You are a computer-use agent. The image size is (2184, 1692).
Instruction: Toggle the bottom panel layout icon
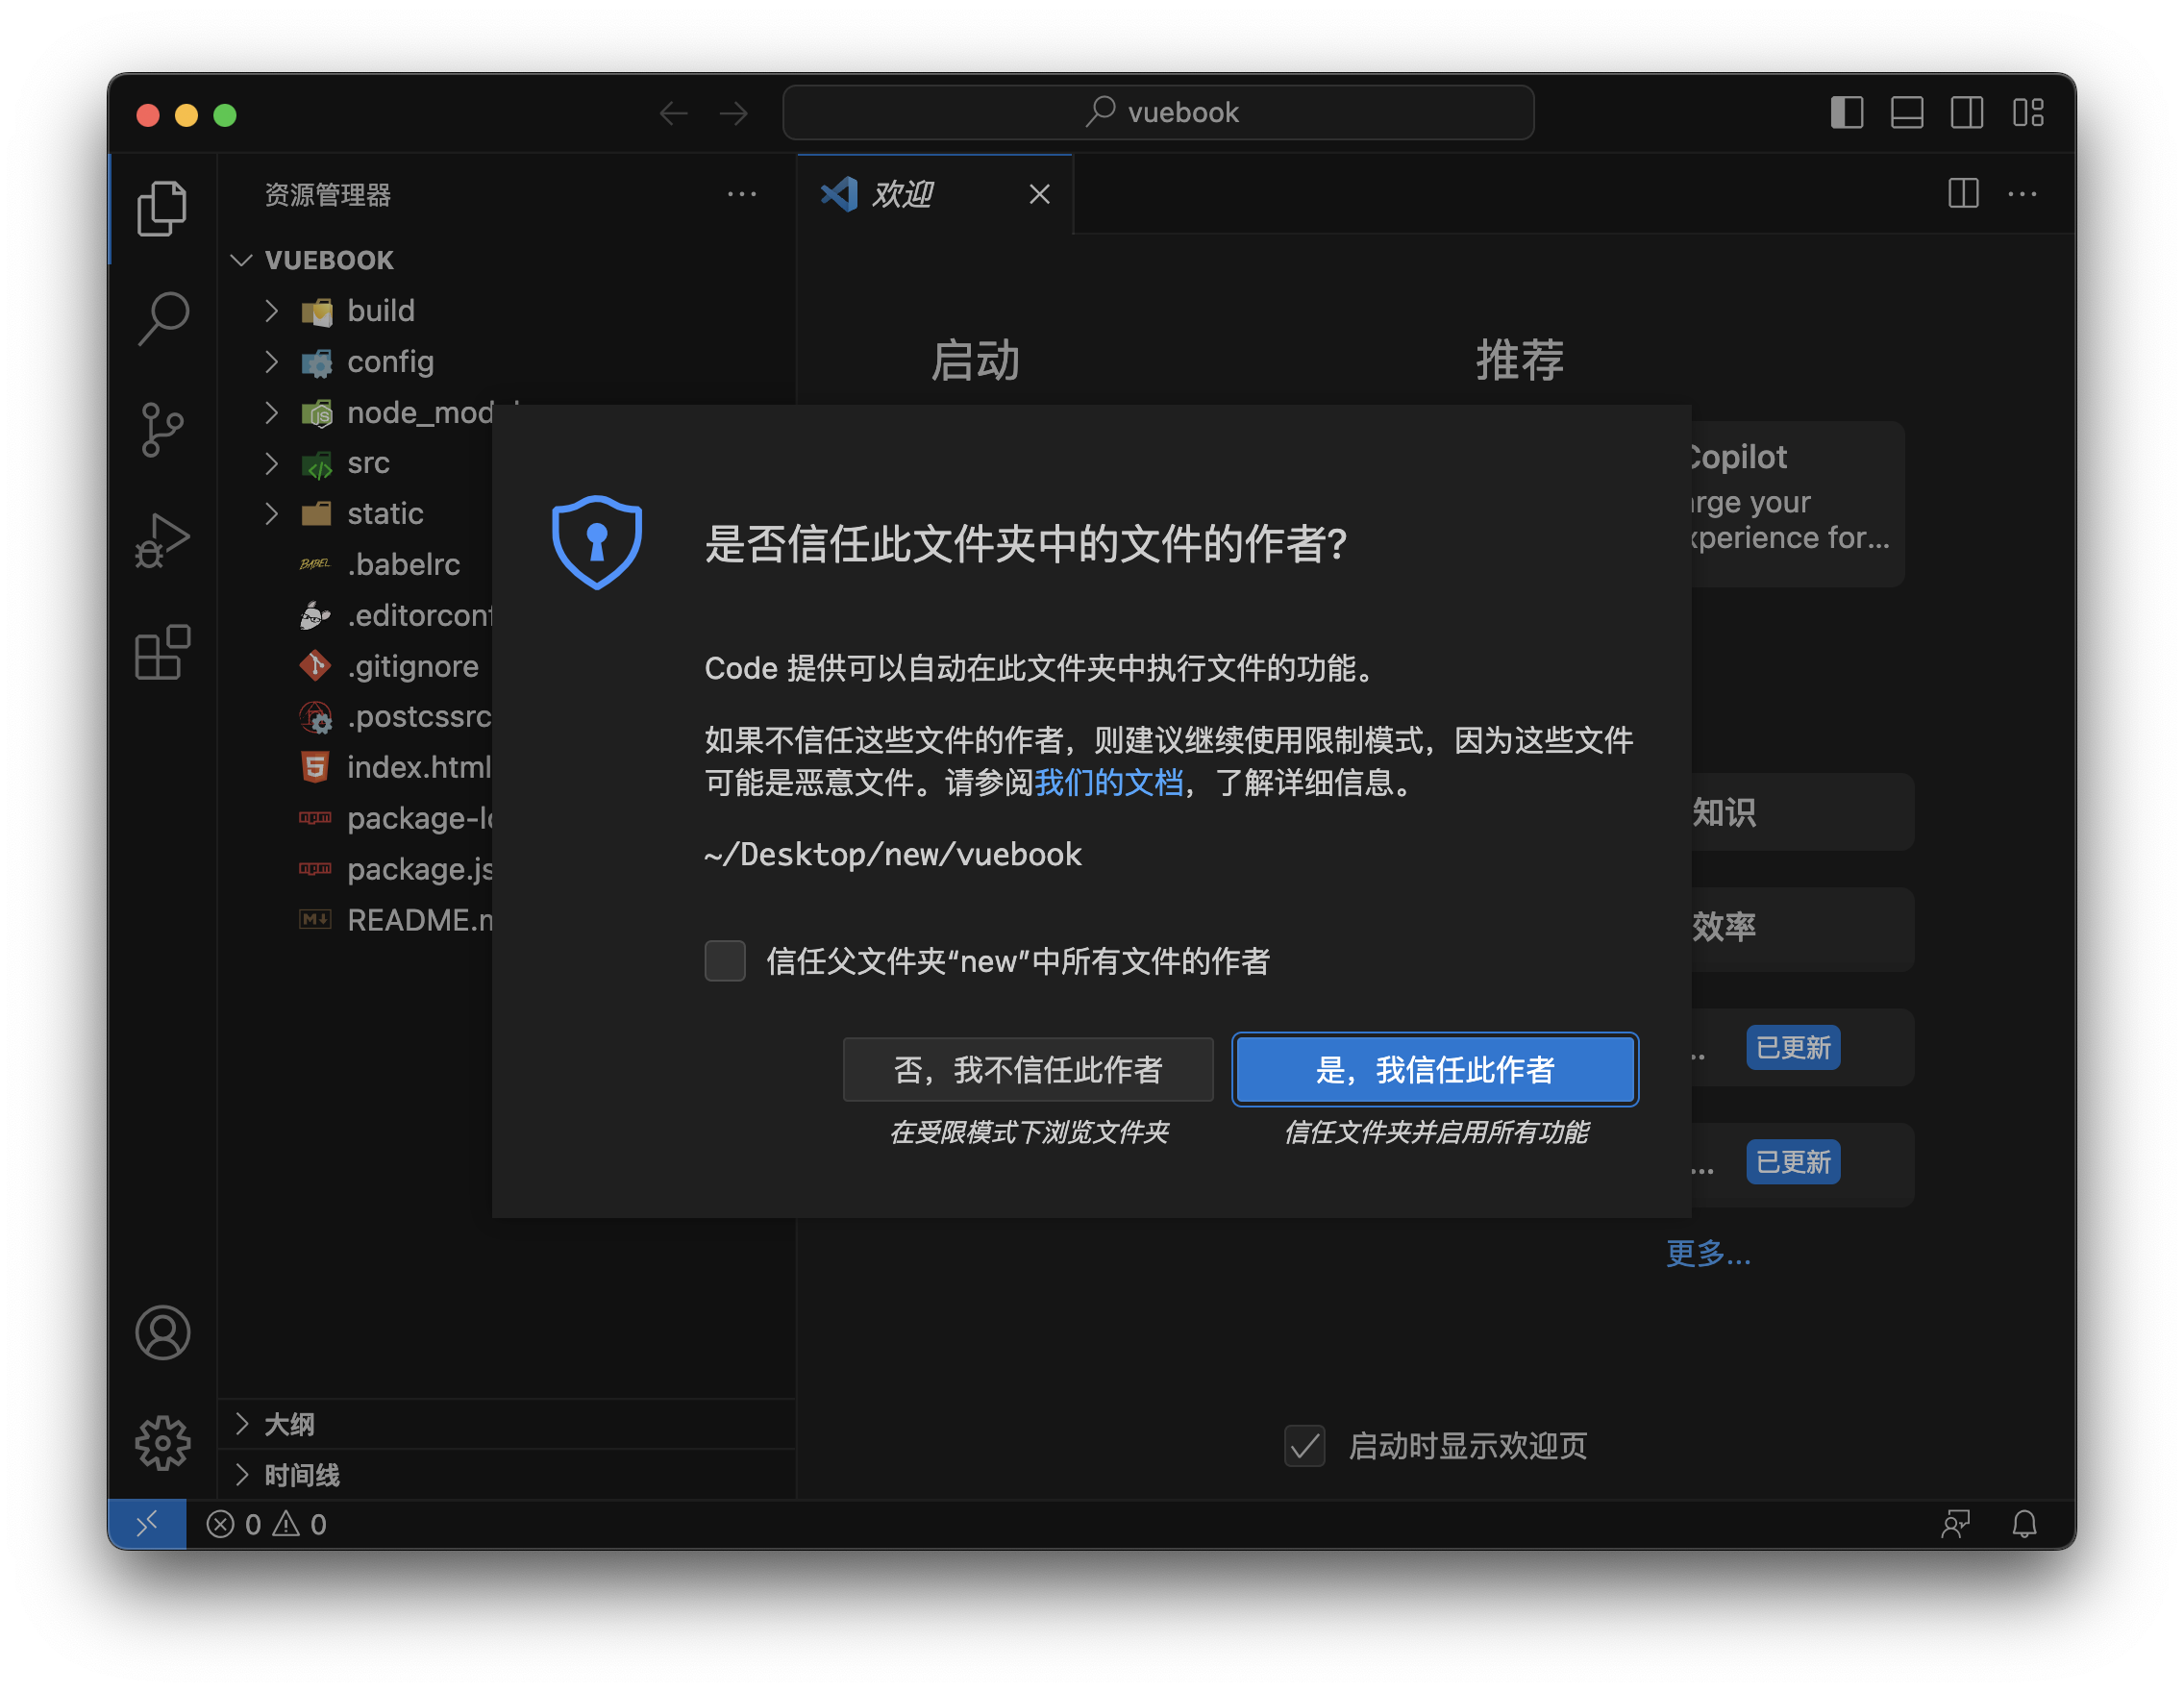[1906, 113]
